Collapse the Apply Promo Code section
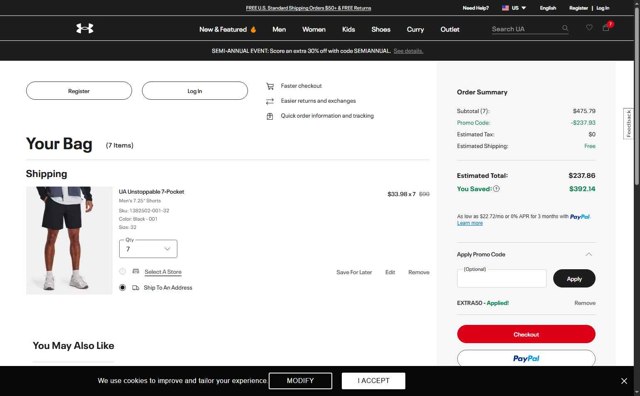This screenshot has width=640, height=396. tap(589, 254)
